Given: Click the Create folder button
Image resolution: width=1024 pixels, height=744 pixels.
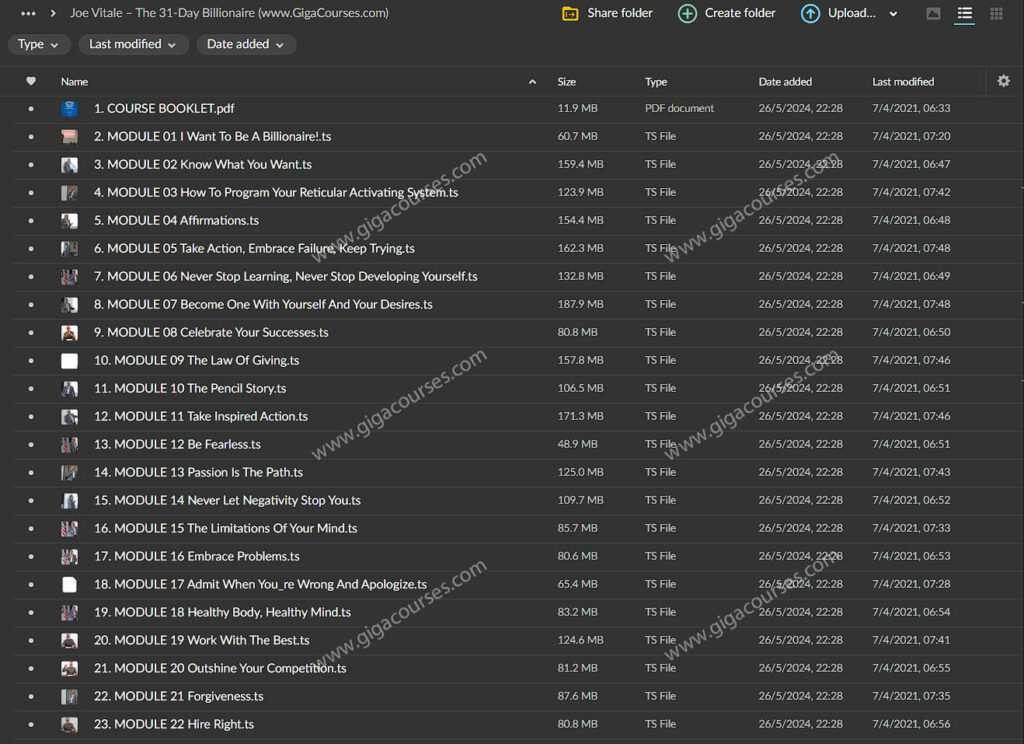Looking at the screenshot, I should 726,13.
